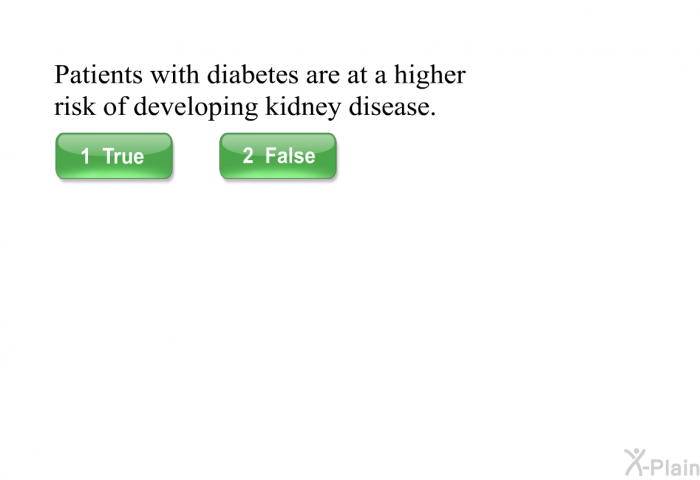Click the green False button
The width and height of the screenshot is (700, 480).
pyautogui.click(x=278, y=156)
